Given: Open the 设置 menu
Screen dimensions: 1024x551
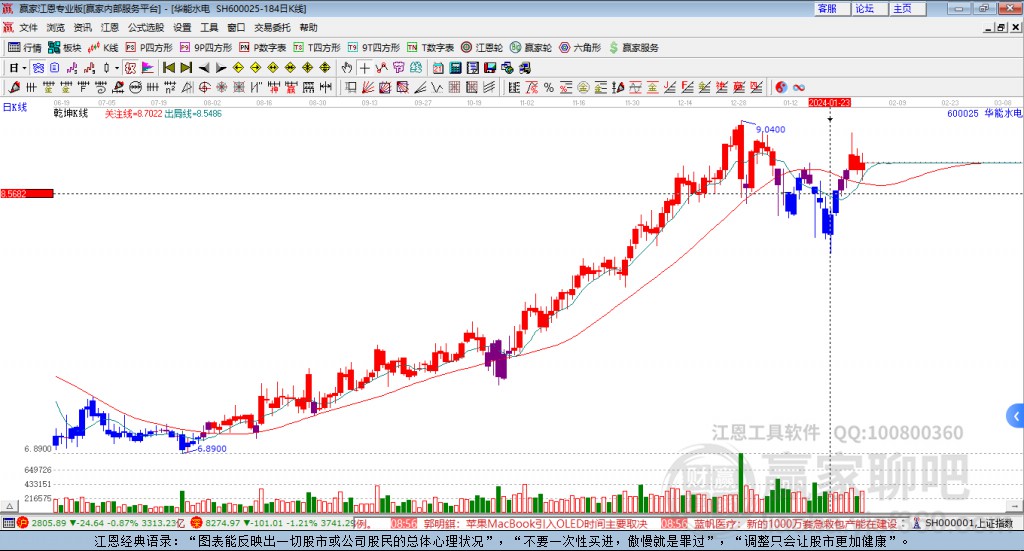Looking at the screenshot, I should click(182, 27).
